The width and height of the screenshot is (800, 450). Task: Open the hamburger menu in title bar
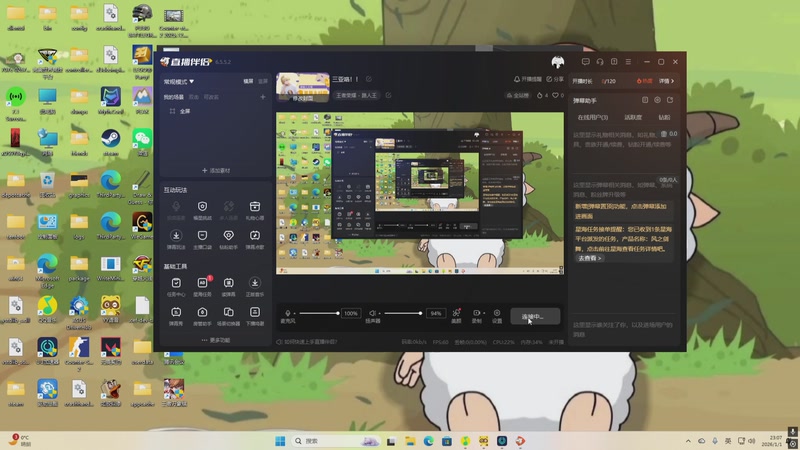pos(629,62)
